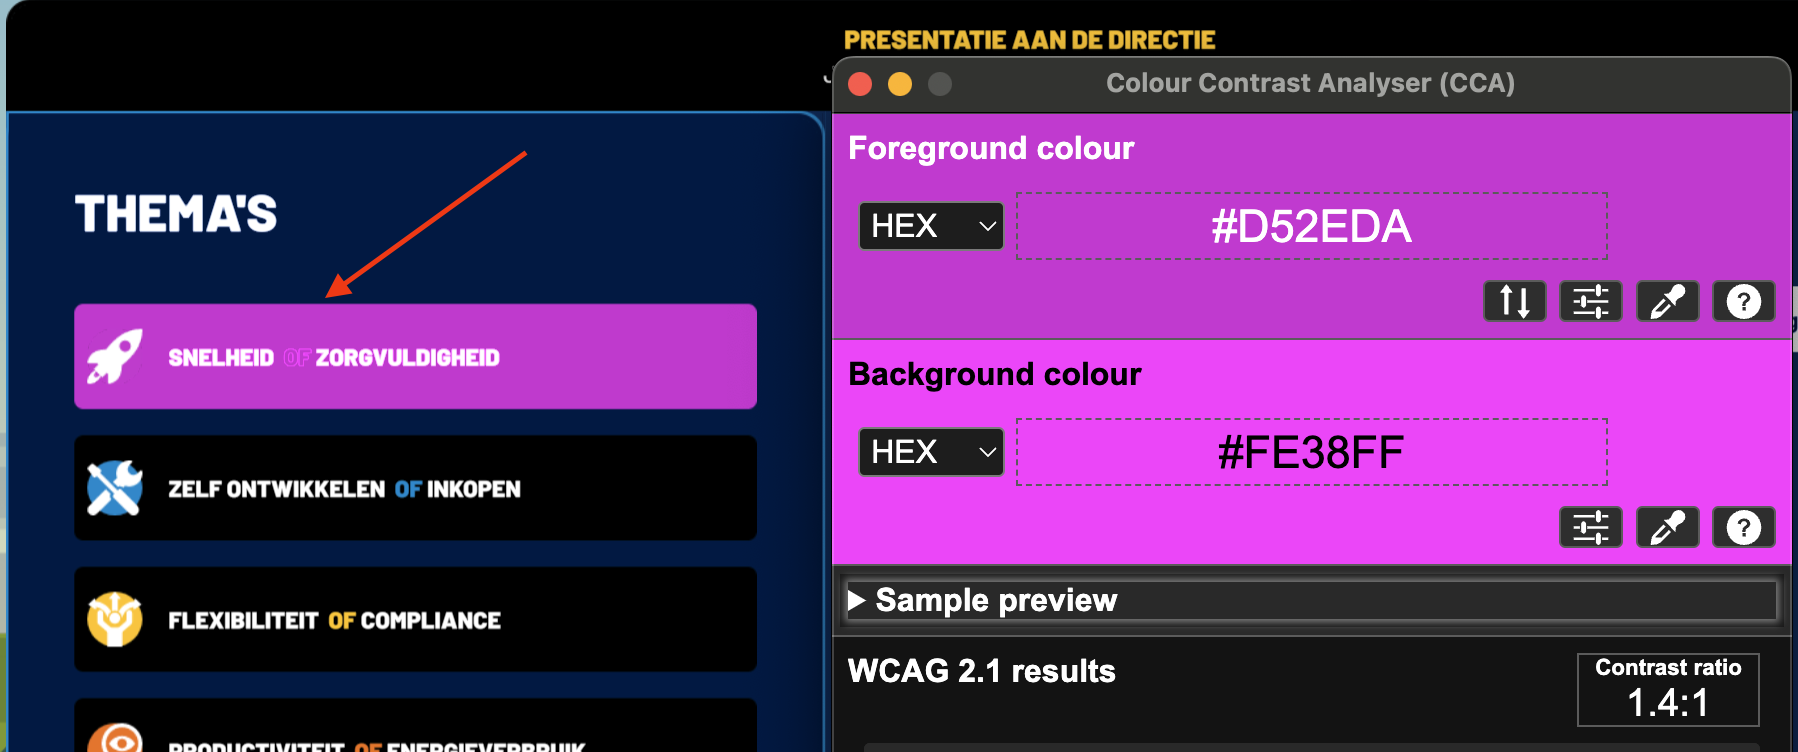Click the wrench and screwdriver icon
Image resolution: width=1798 pixels, height=752 pixels.
point(114,488)
